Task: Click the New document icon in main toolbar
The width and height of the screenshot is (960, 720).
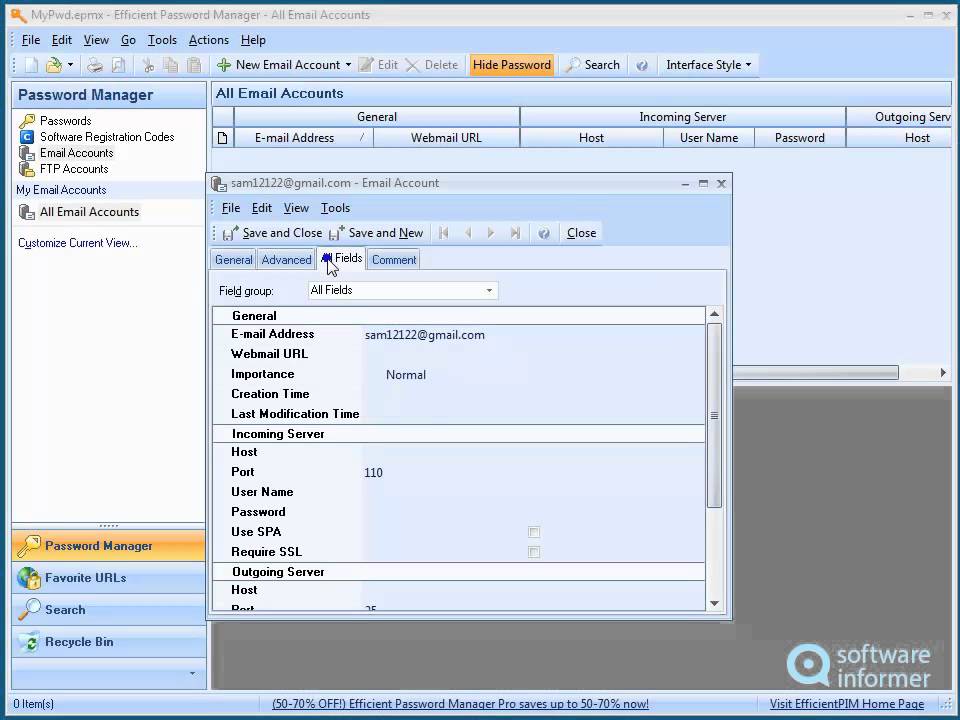Action: [x=31, y=65]
